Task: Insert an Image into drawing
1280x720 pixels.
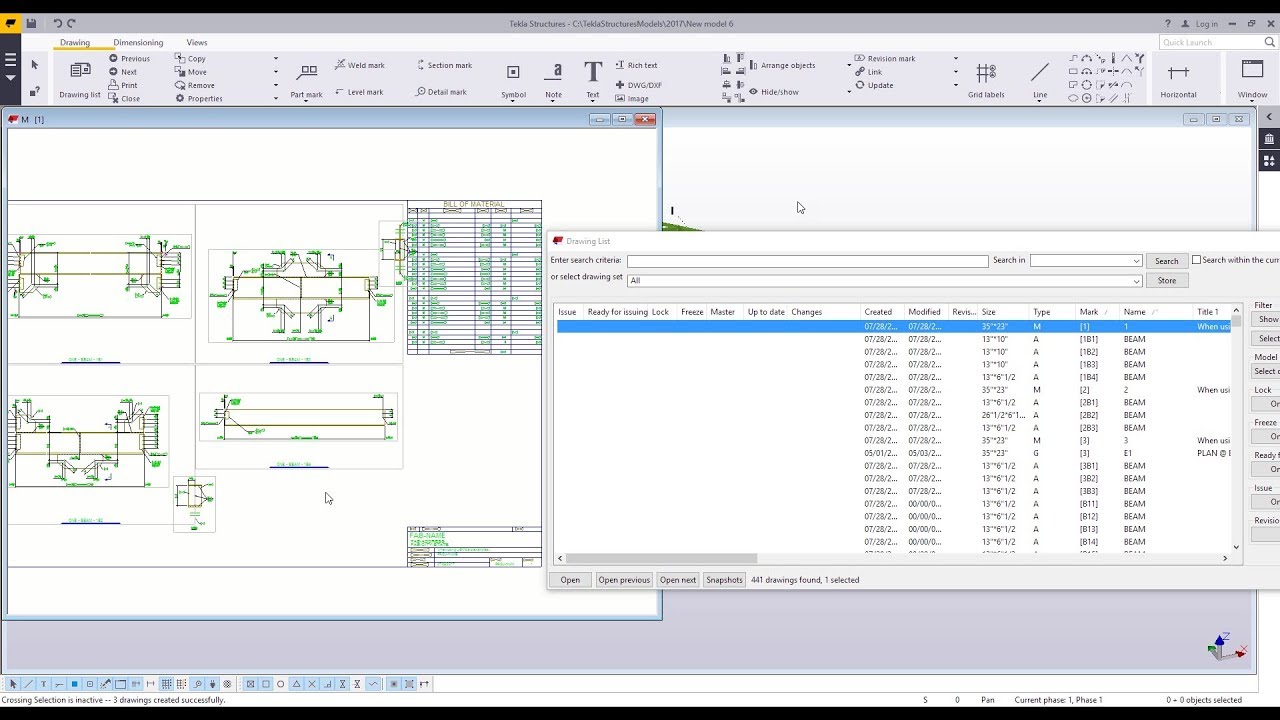Action: pyautogui.click(x=632, y=98)
